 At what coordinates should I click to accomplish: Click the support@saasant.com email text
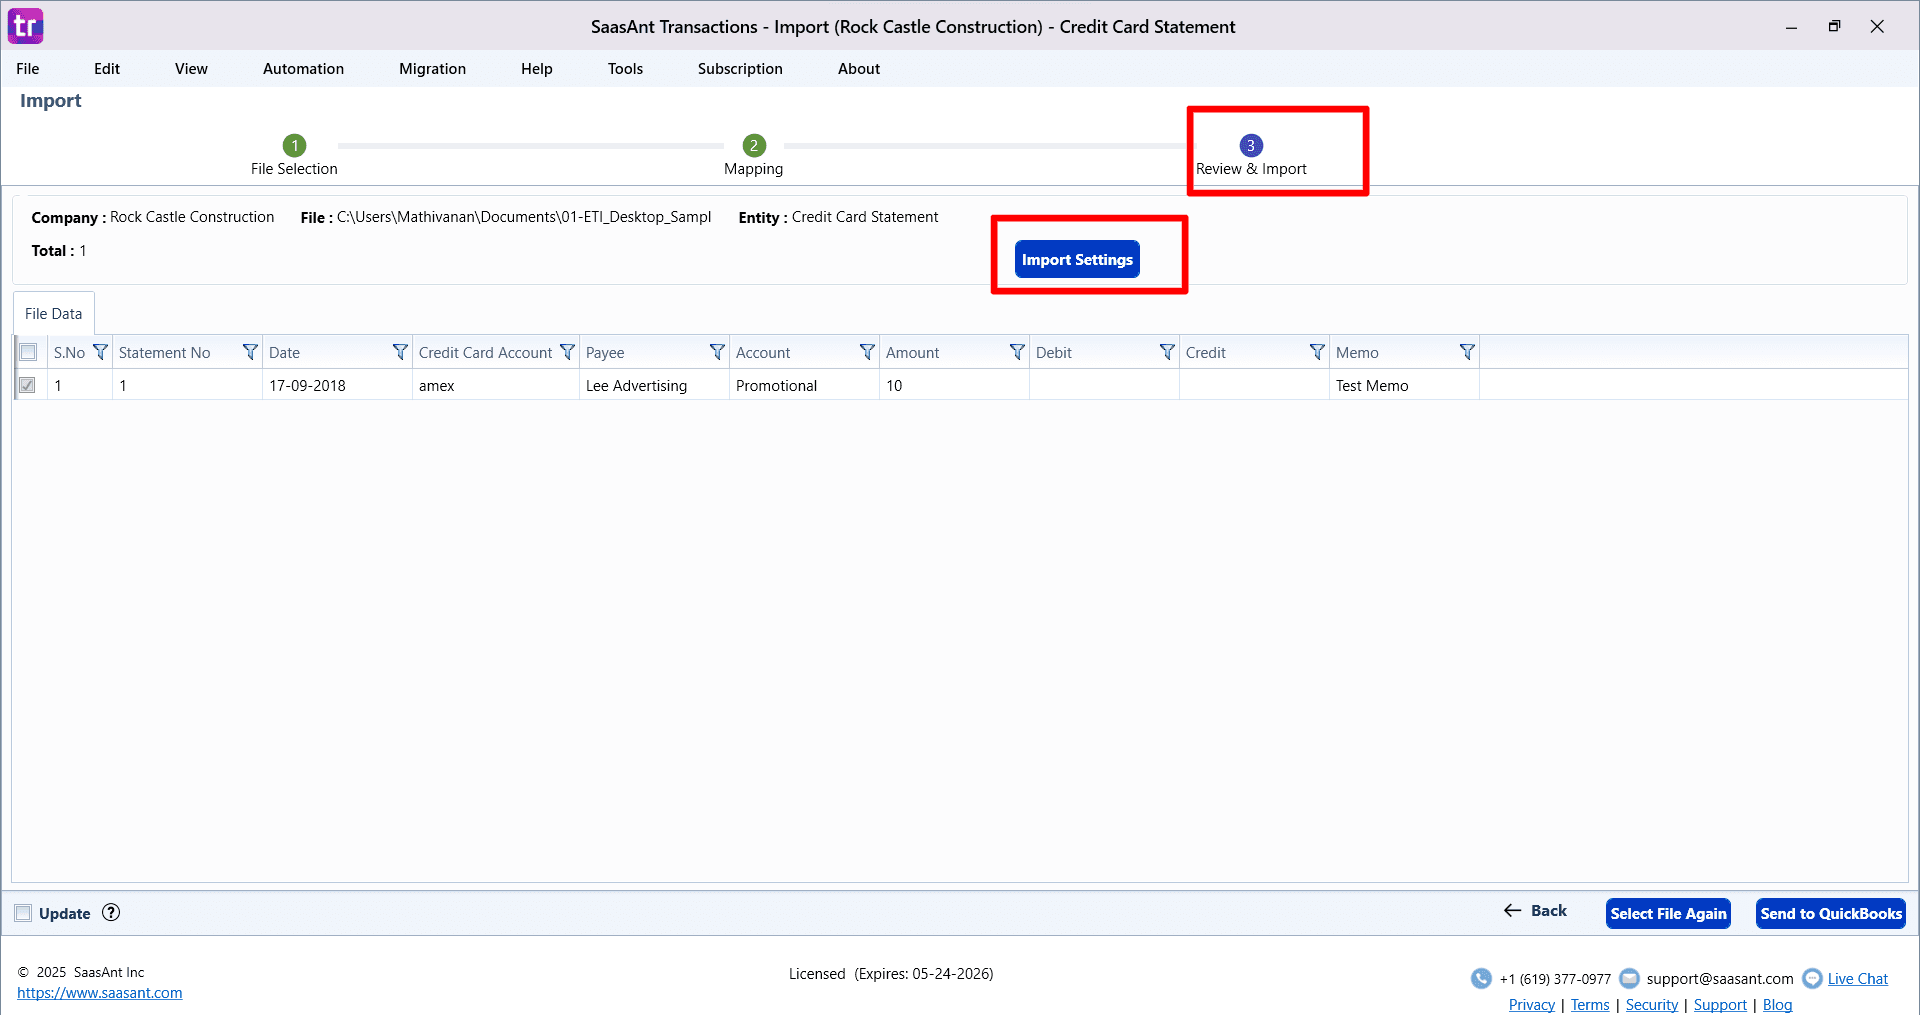[x=1720, y=979]
